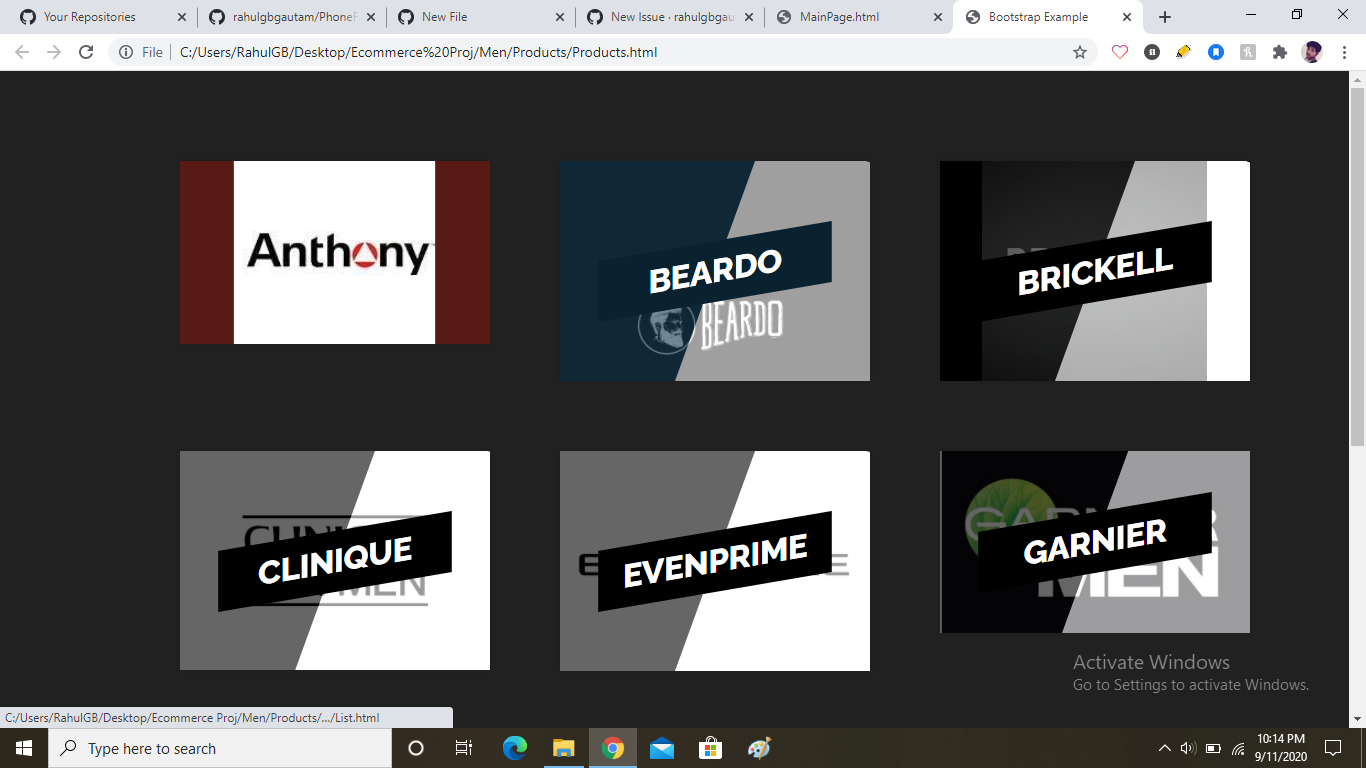
Task: Open the blue bookmark extension icon
Action: point(1216,52)
